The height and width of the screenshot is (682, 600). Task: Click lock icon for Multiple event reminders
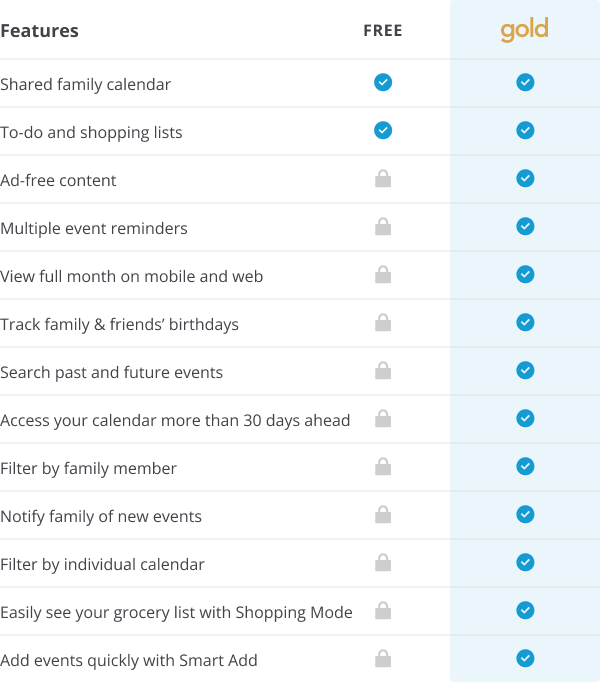(383, 227)
